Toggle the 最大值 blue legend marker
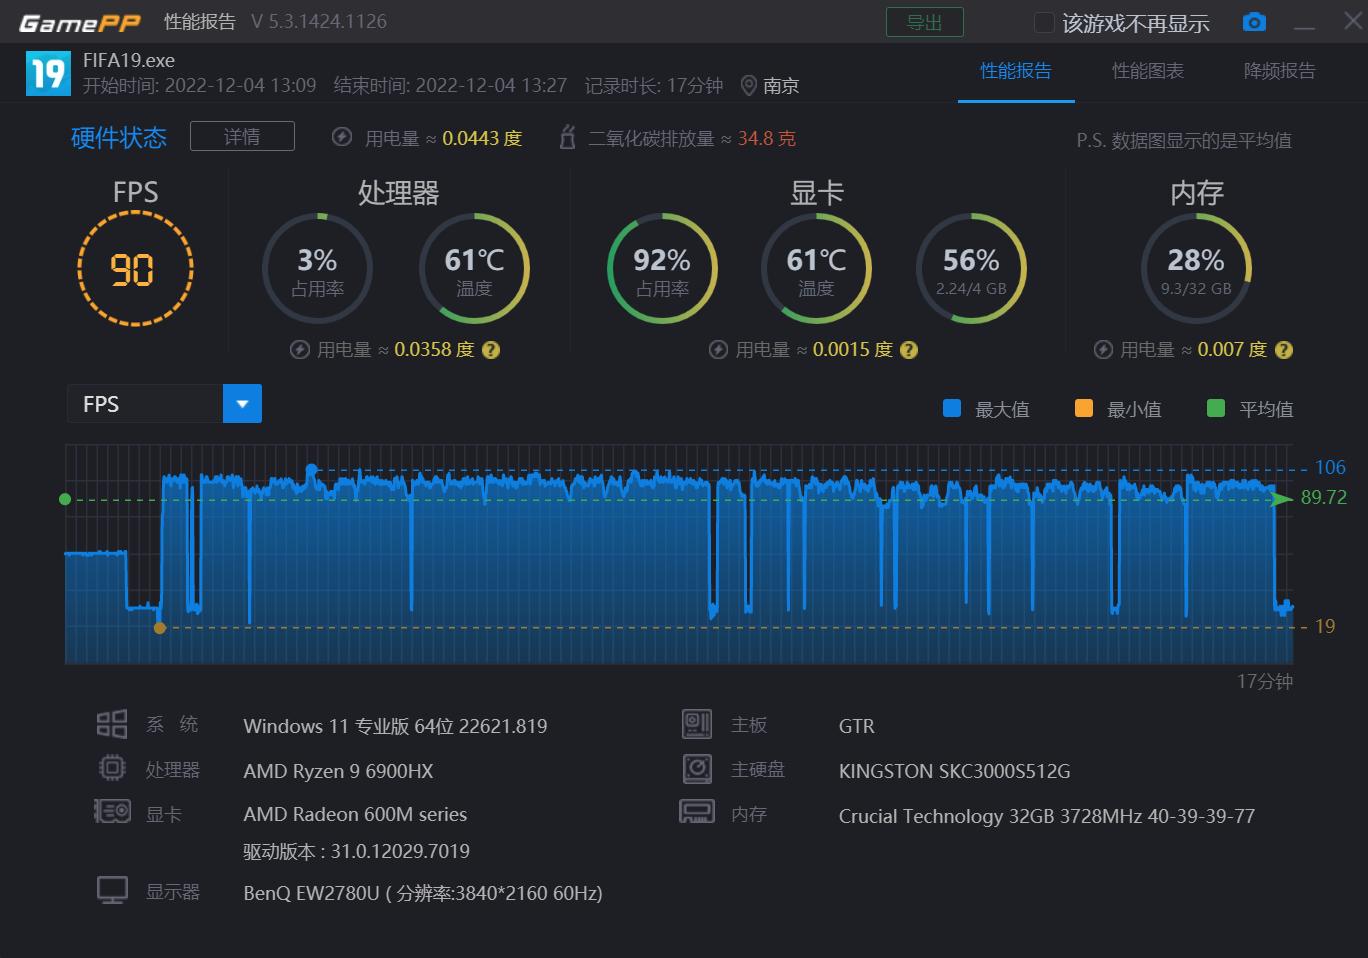Image resolution: width=1368 pixels, height=958 pixels. 951,408
